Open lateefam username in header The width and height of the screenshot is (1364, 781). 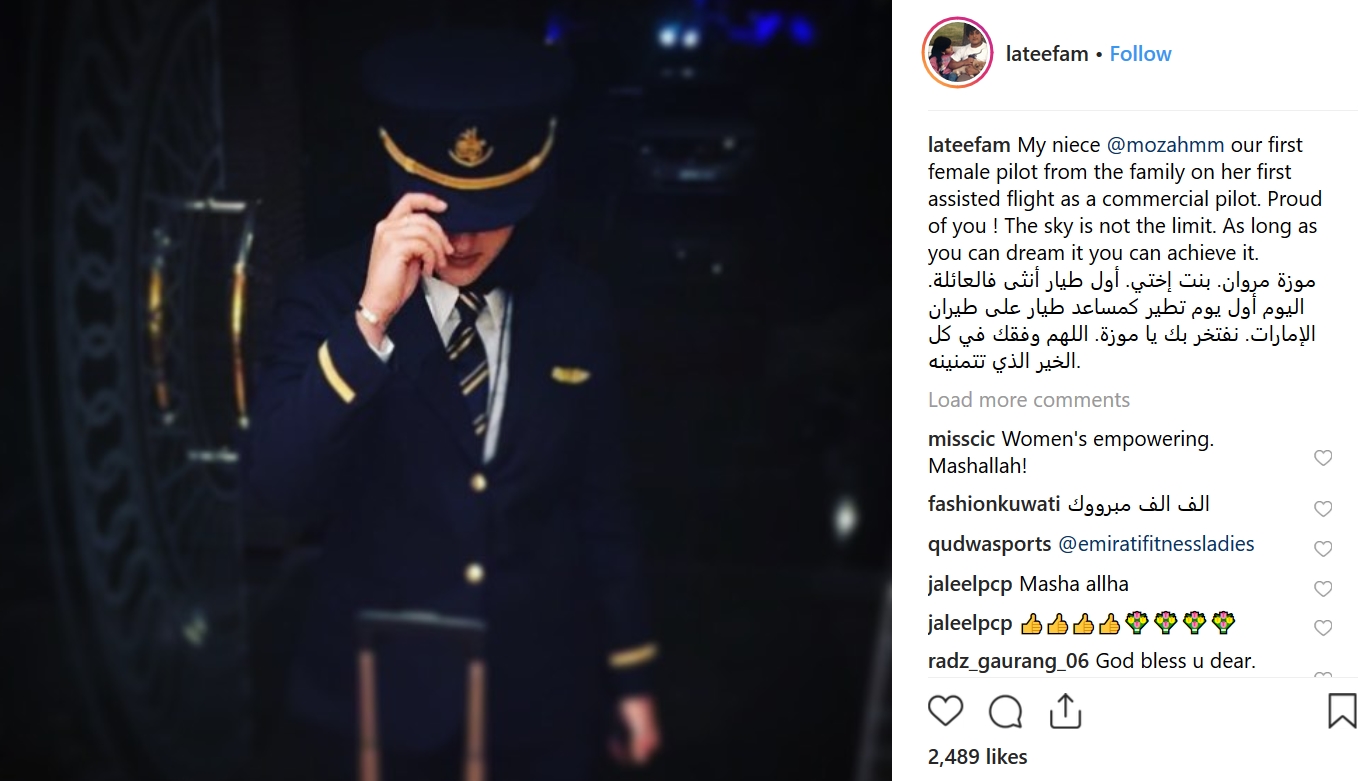click(1047, 54)
